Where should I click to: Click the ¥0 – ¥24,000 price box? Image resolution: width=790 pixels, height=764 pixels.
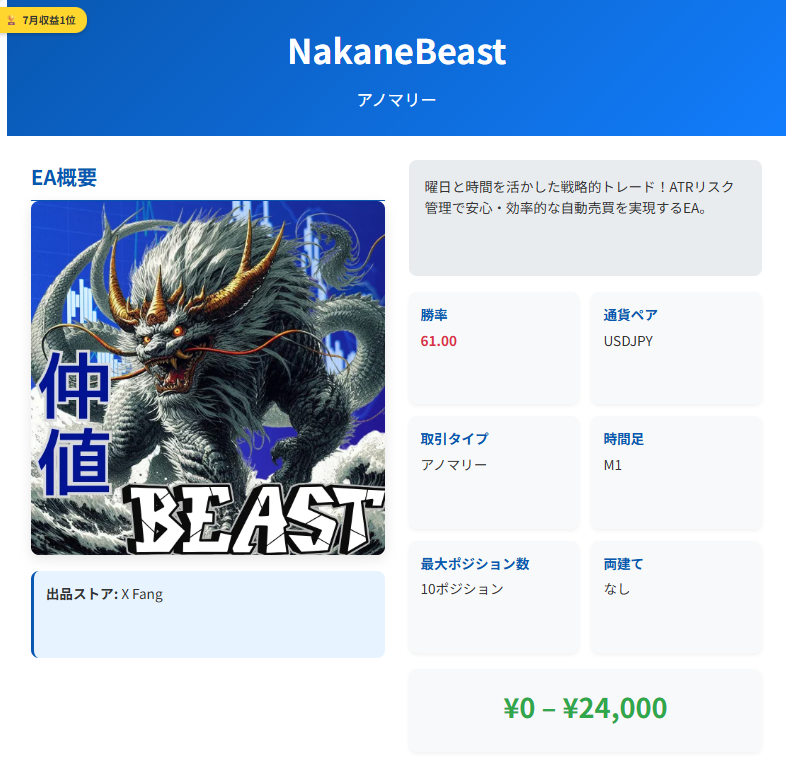coord(585,711)
